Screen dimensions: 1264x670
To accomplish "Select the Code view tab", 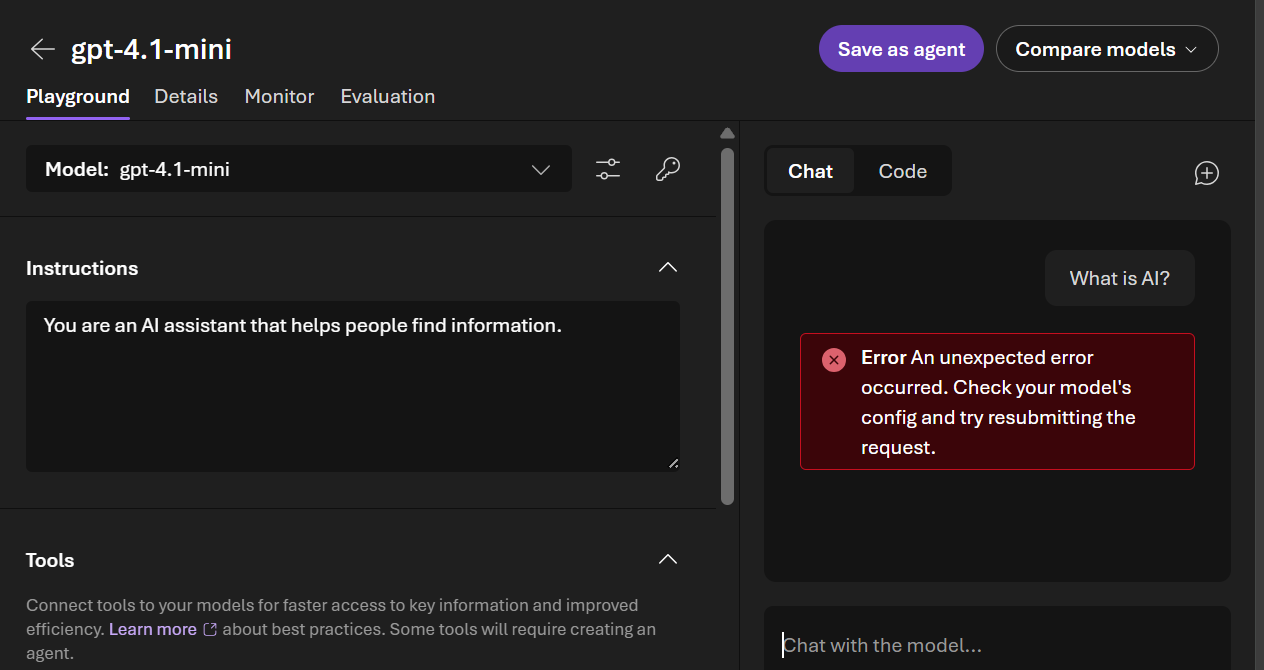I will tap(903, 171).
